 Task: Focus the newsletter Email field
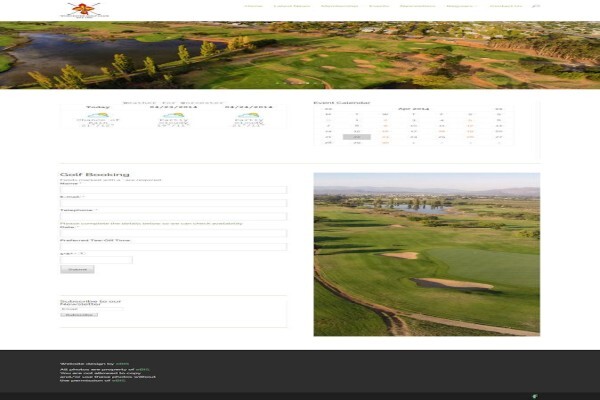[x=92, y=309]
